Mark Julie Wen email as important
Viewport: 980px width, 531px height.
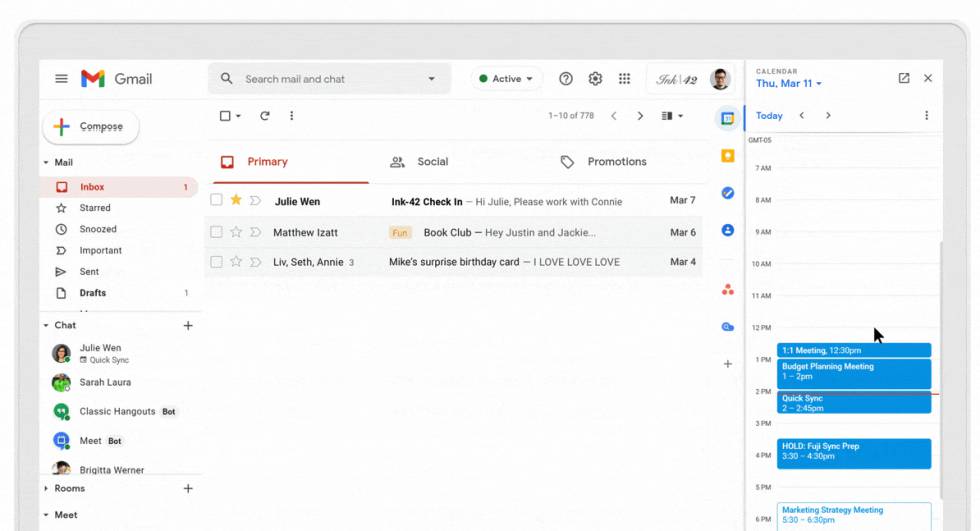[x=255, y=201]
